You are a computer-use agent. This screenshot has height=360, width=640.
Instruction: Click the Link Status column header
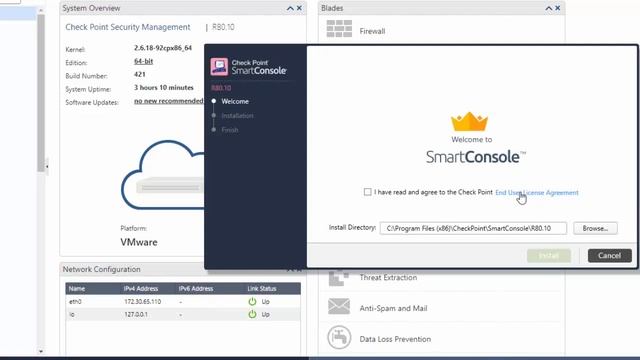(262, 289)
